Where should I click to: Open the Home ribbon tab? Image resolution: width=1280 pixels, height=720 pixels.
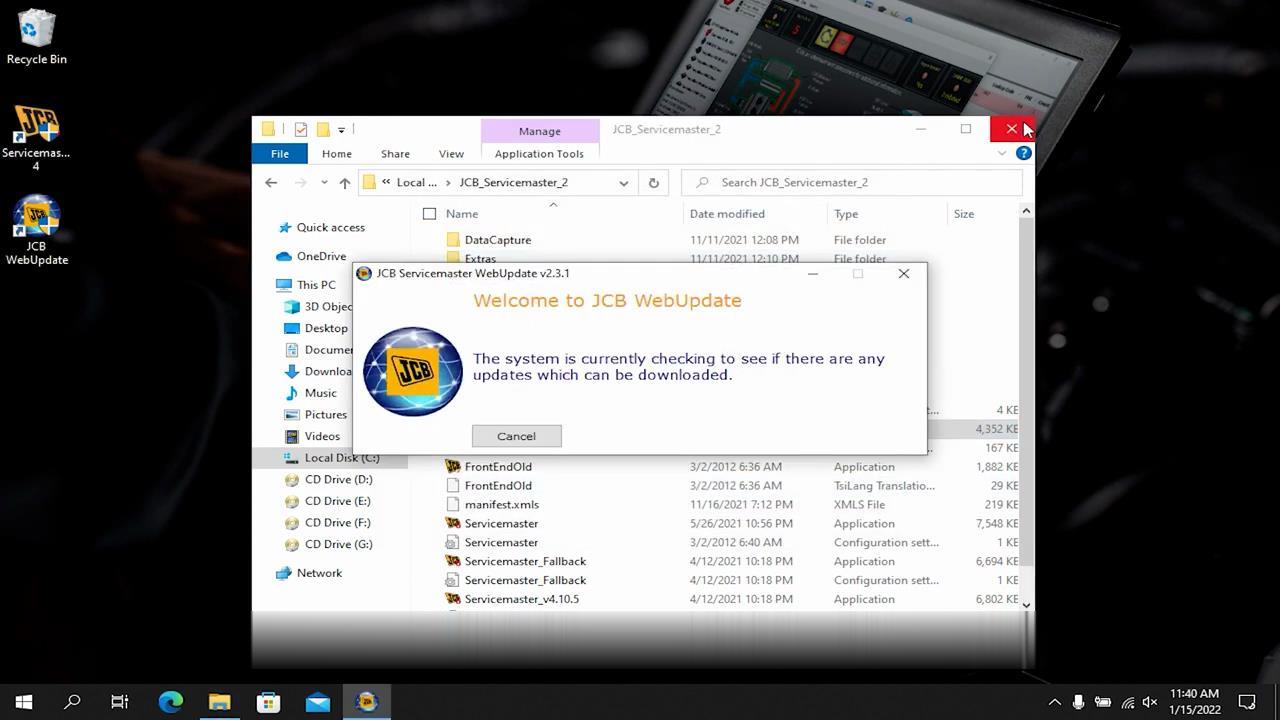(x=337, y=154)
